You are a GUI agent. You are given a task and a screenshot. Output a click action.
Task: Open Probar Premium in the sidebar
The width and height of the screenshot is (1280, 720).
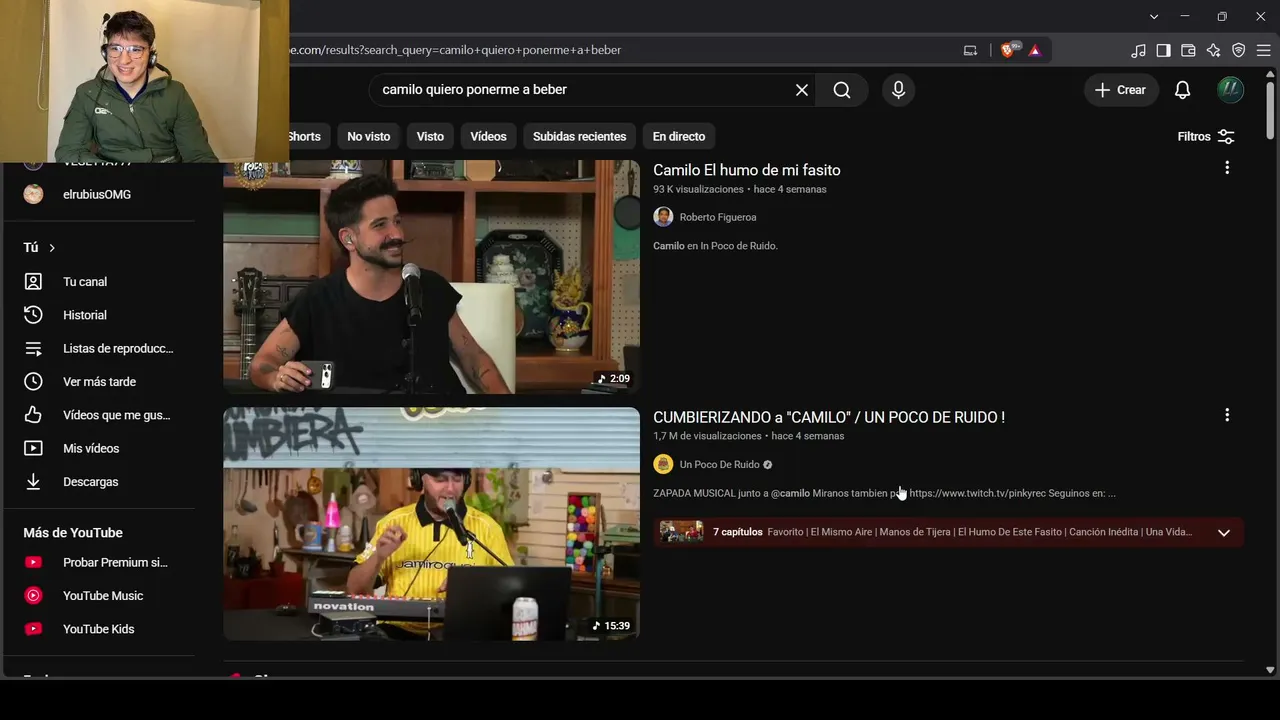[99, 562]
